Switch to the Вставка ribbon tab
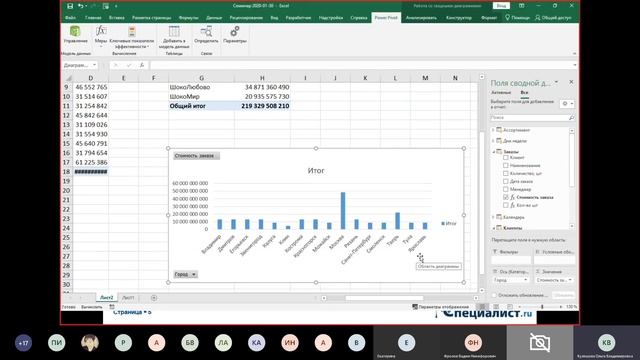The width and height of the screenshot is (640, 360). [x=117, y=18]
